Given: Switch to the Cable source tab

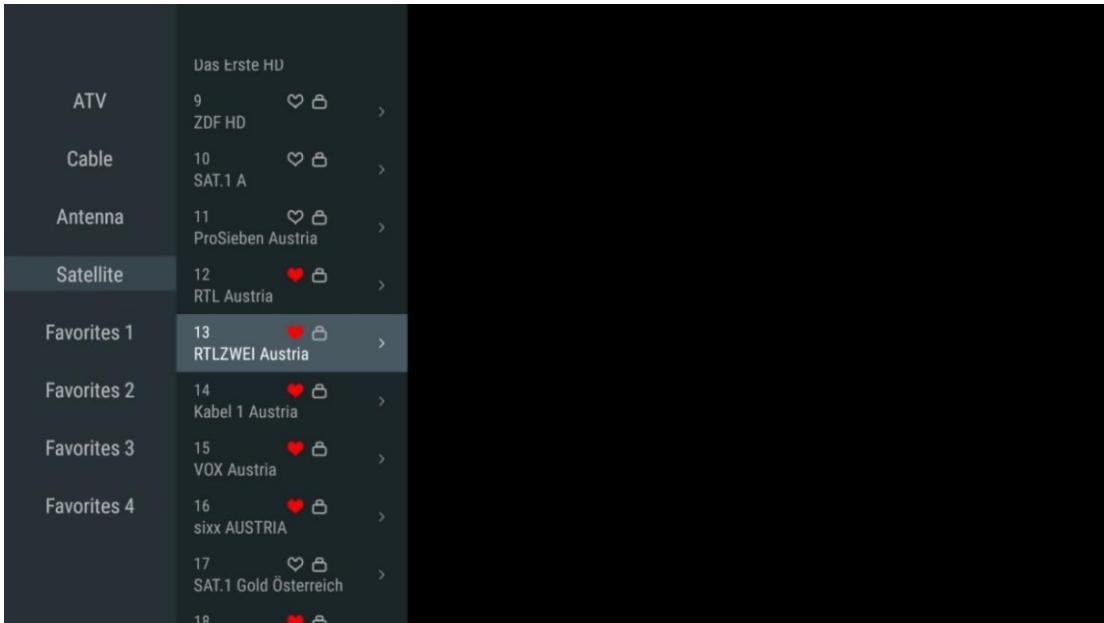Looking at the screenshot, I should [x=89, y=159].
